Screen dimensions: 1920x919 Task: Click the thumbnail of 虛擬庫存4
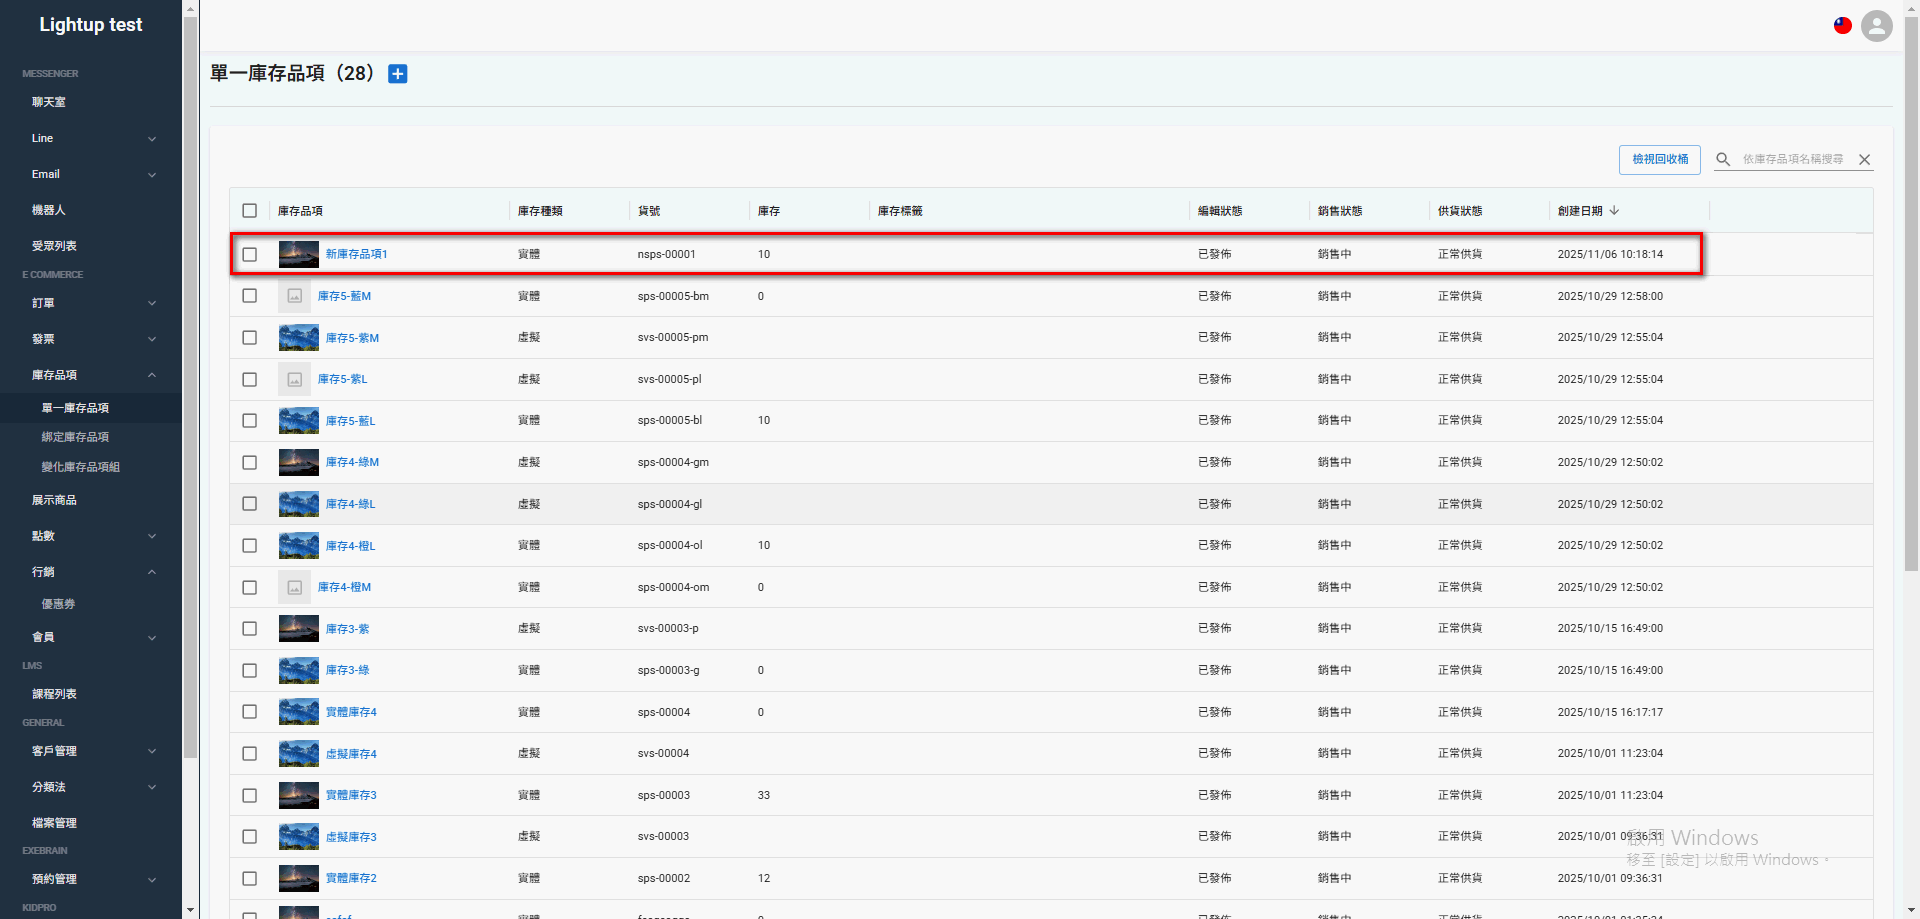(x=299, y=754)
